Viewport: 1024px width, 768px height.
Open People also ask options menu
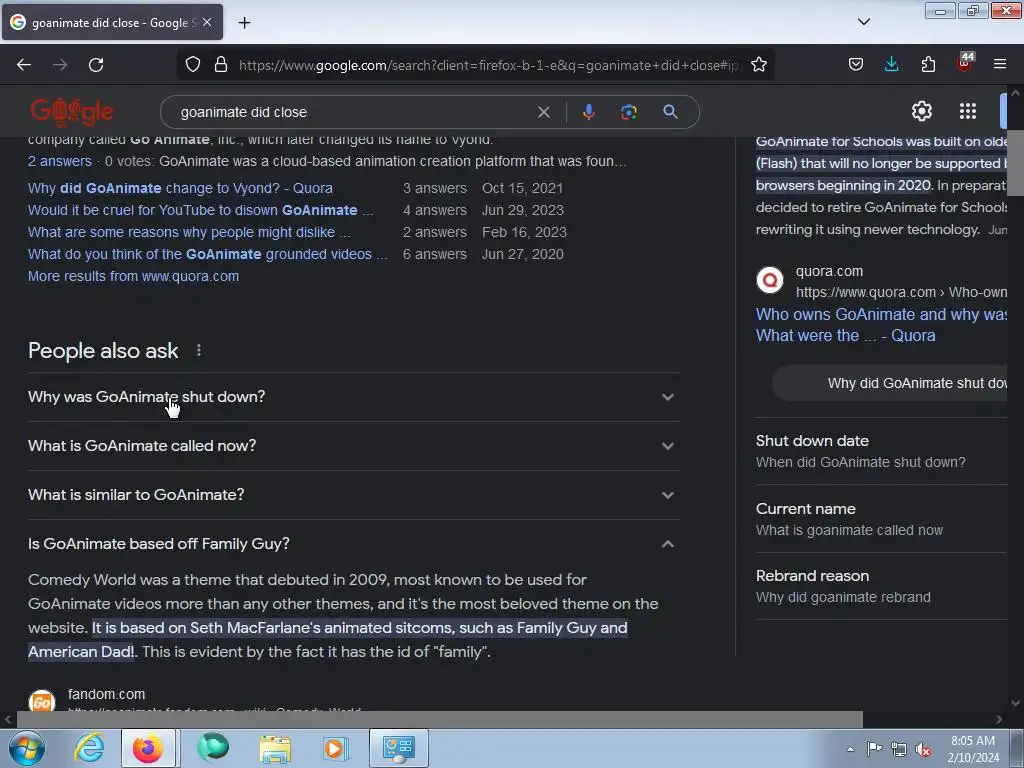tap(199, 351)
